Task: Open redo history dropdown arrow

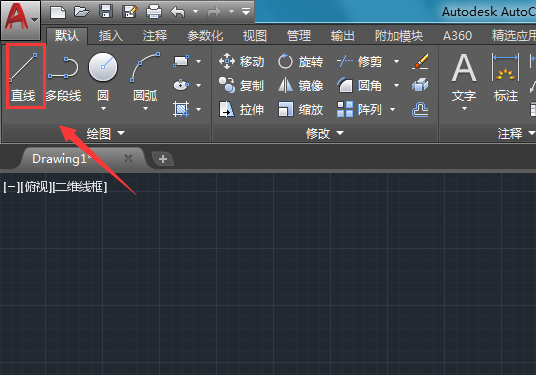Action: [231, 12]
